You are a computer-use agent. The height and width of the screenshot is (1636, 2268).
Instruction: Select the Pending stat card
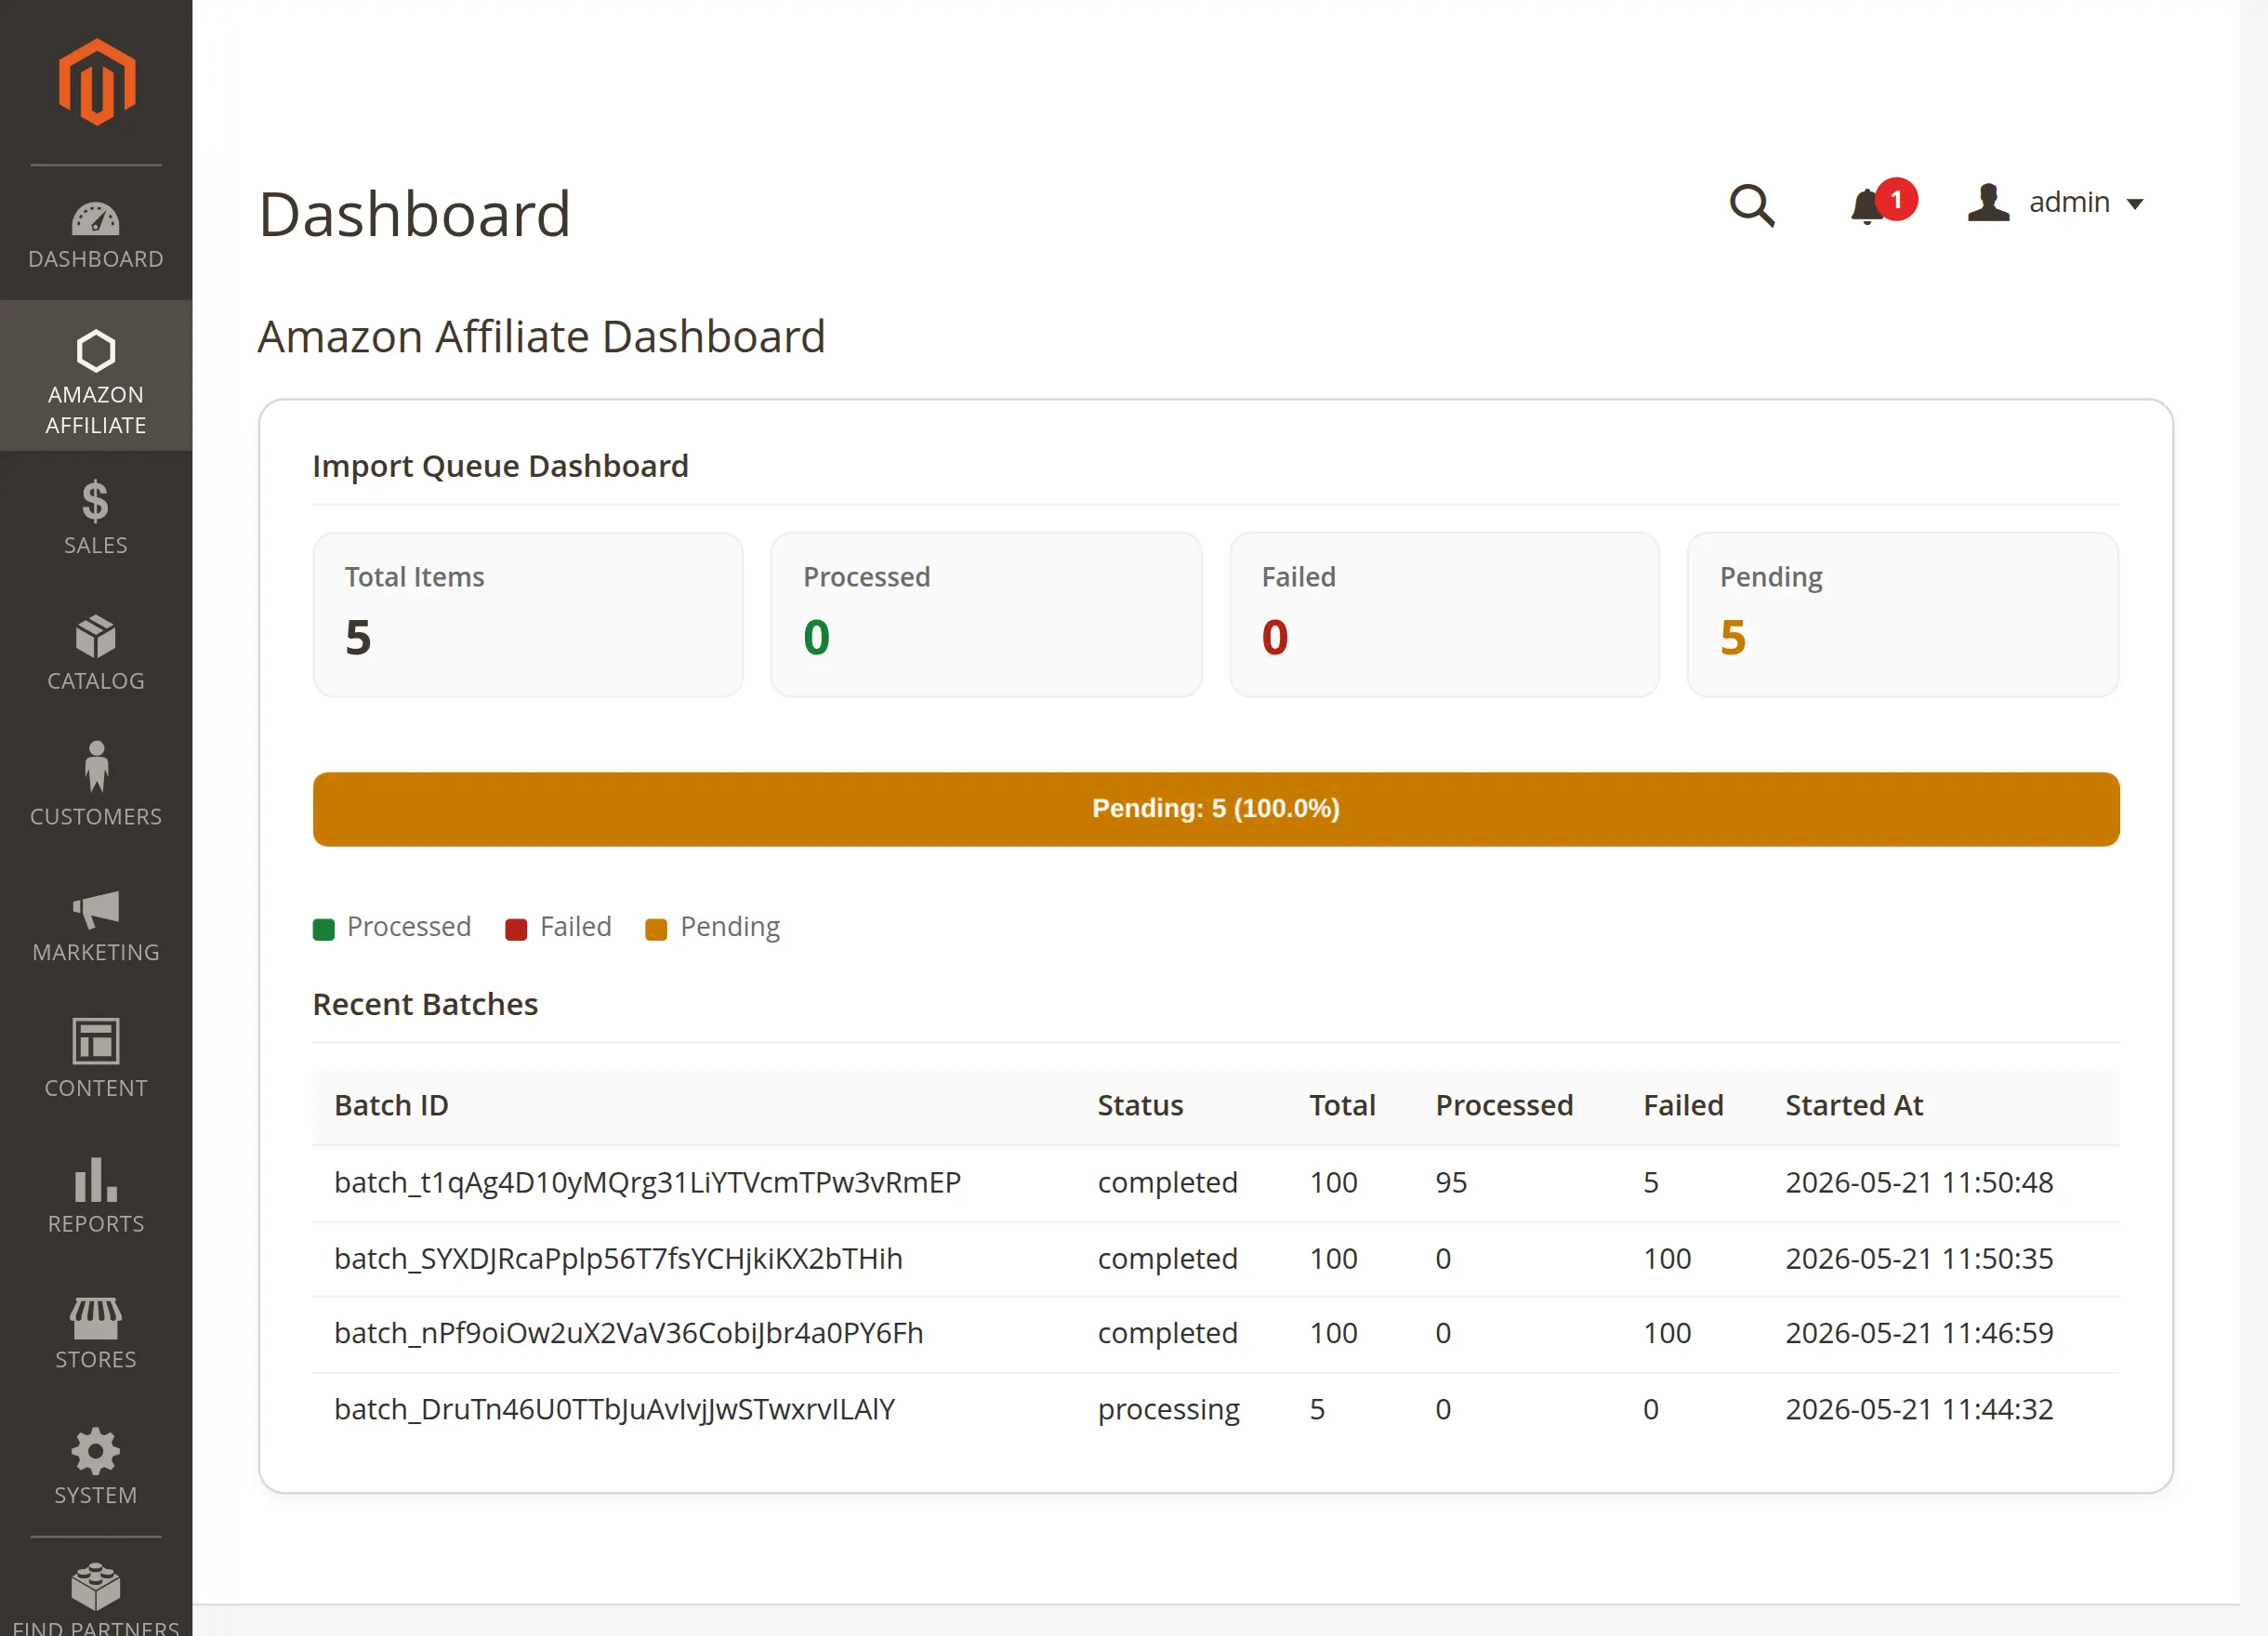click(x=1903, y=614)
